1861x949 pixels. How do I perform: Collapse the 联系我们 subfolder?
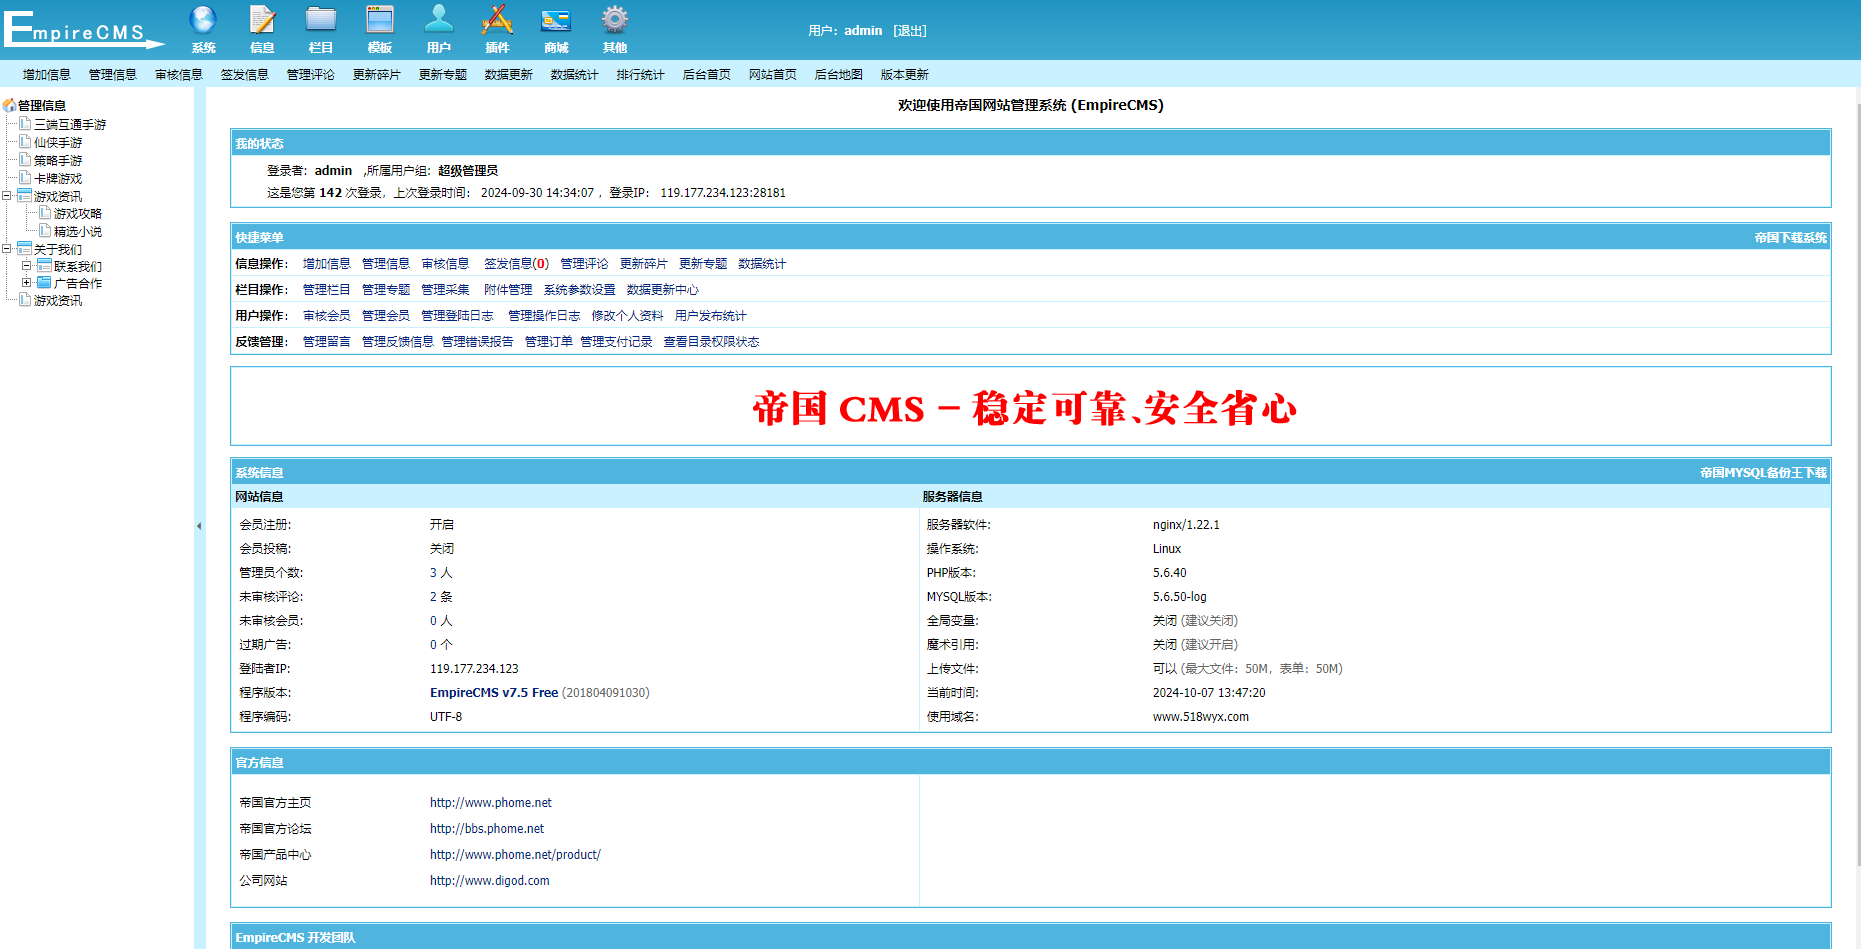tap(27, 266)
